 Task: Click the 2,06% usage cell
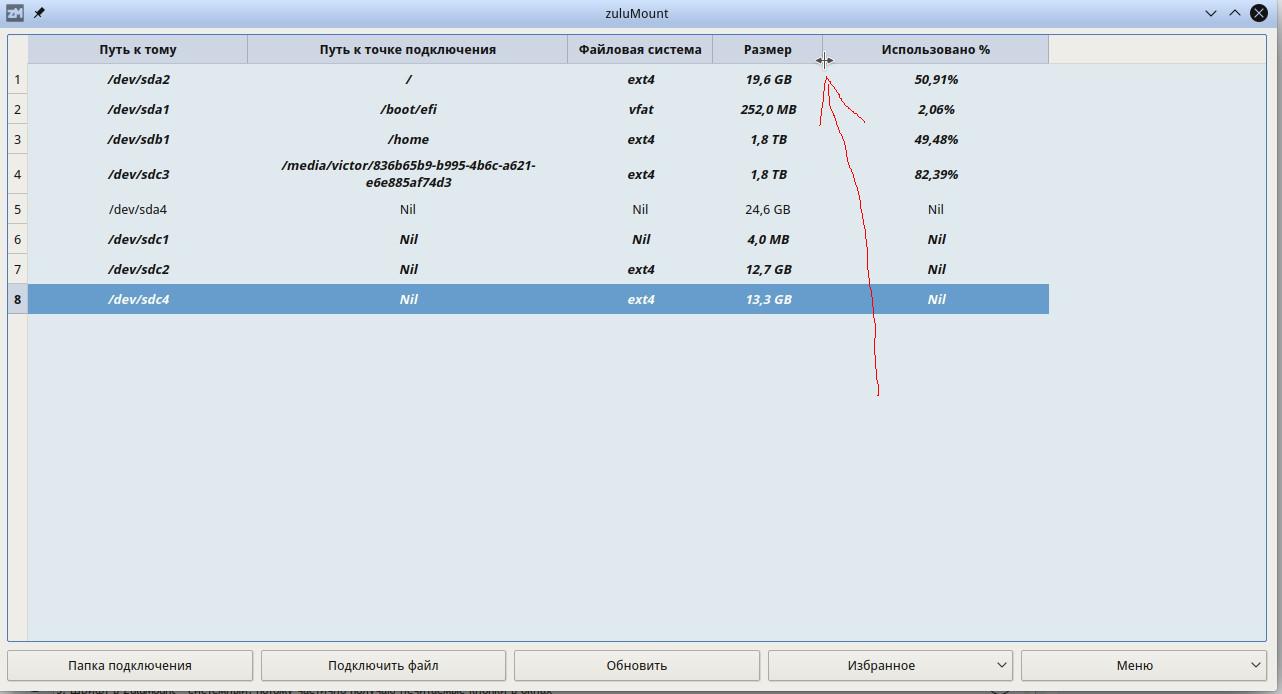(x=936, y=109)
